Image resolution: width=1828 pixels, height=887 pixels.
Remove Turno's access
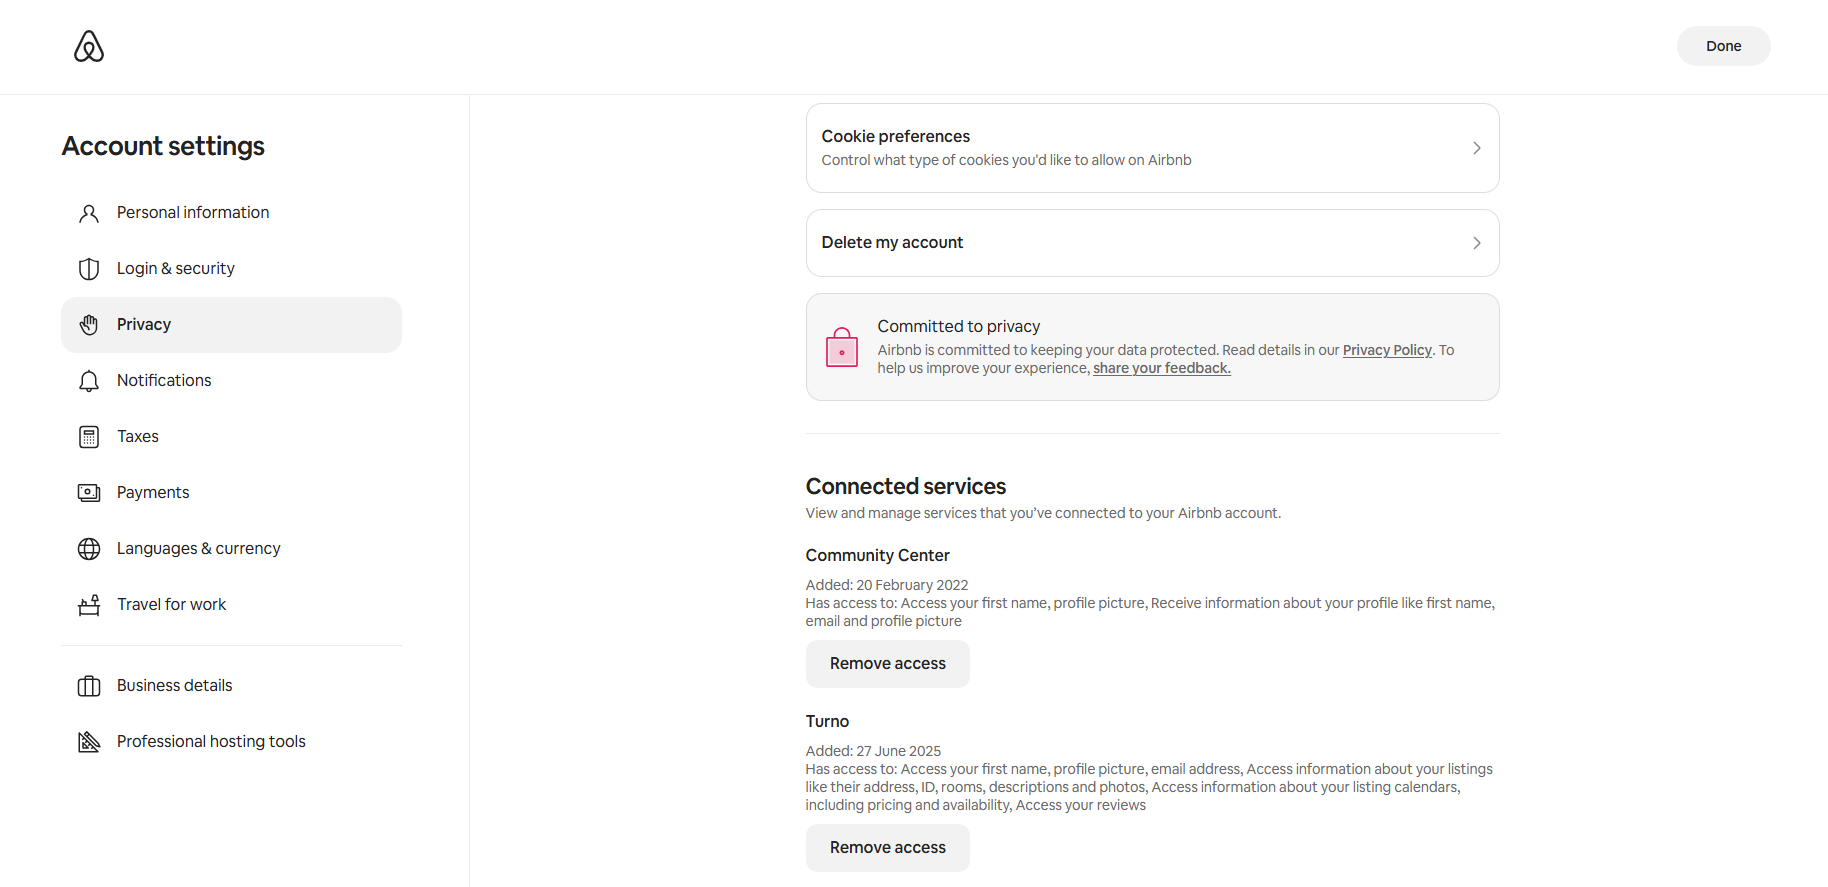pyautogui.click(x=887, y=848)
